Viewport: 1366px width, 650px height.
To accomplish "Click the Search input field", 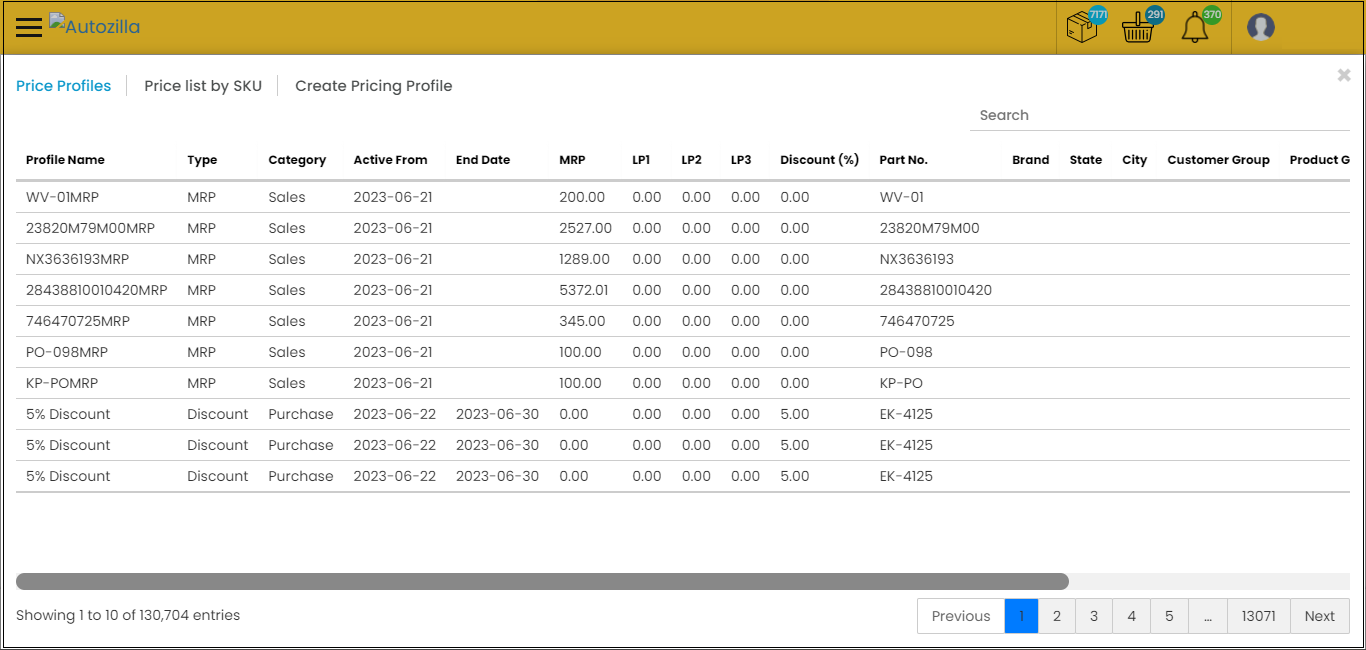I will click(1159, 115).
